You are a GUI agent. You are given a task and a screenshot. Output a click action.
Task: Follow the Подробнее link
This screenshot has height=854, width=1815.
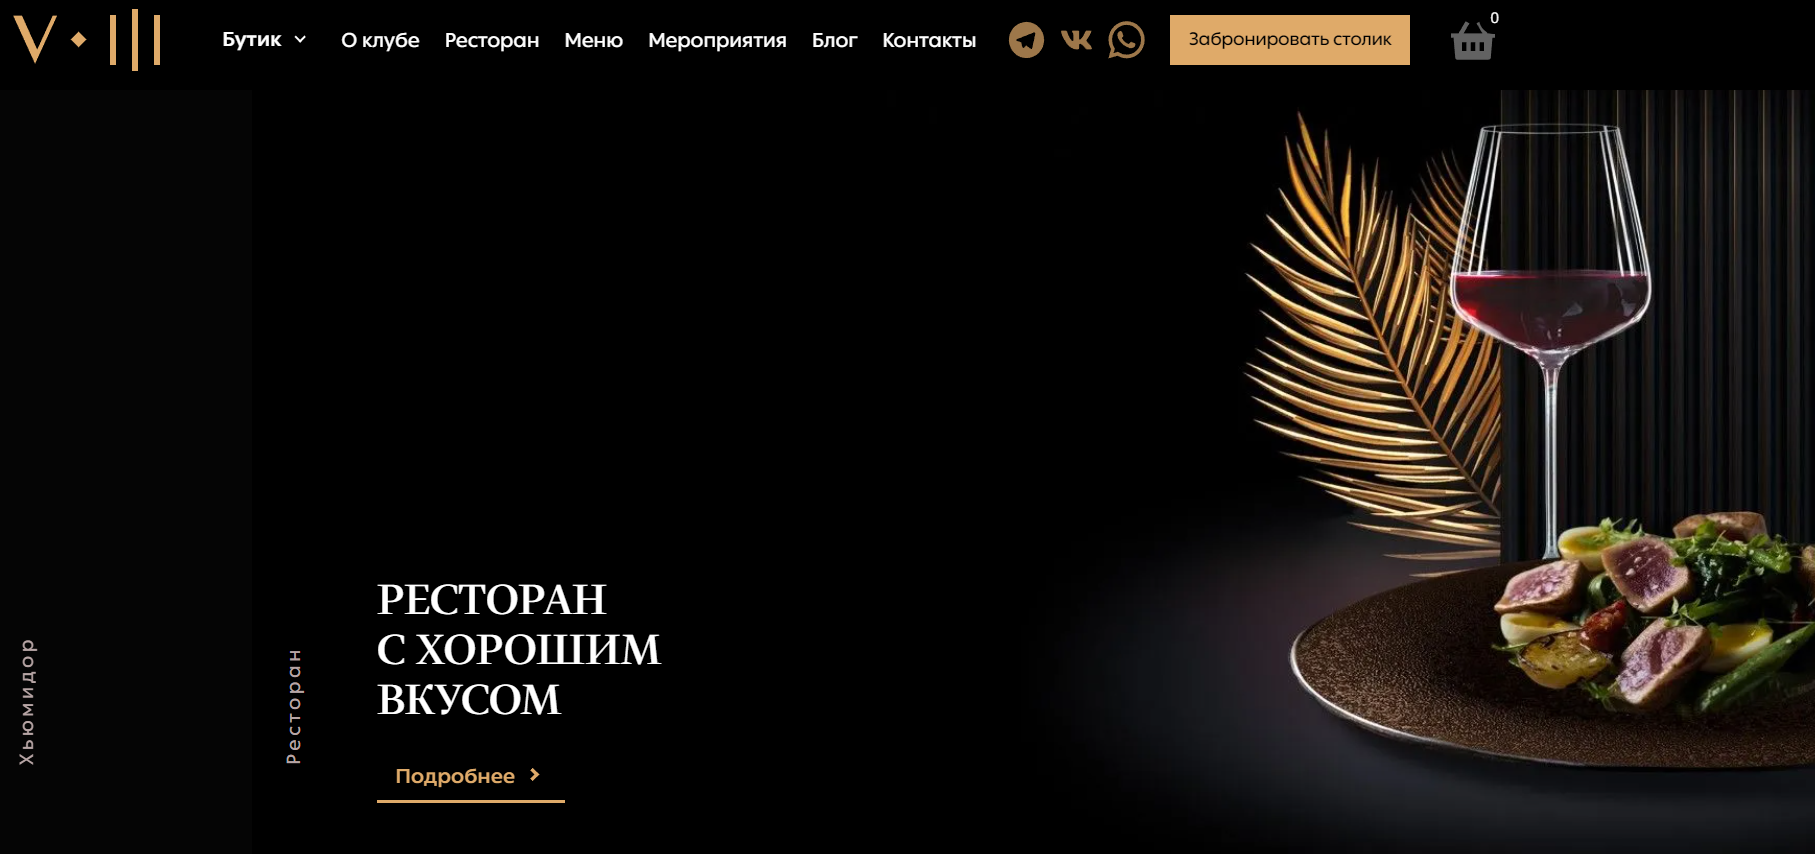471,776
